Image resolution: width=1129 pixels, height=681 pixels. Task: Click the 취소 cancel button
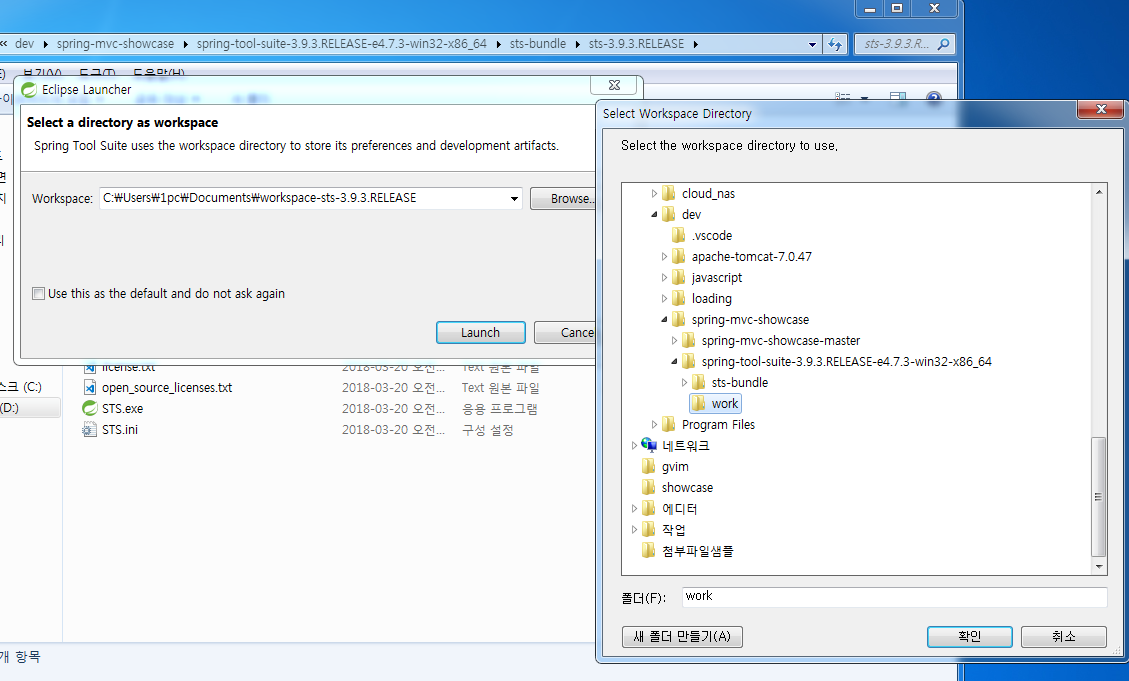point(1063,636)
